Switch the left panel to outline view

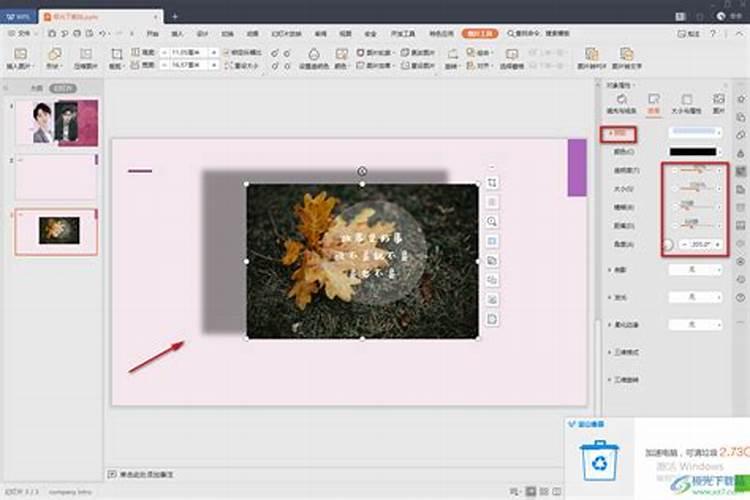(36, 89)
